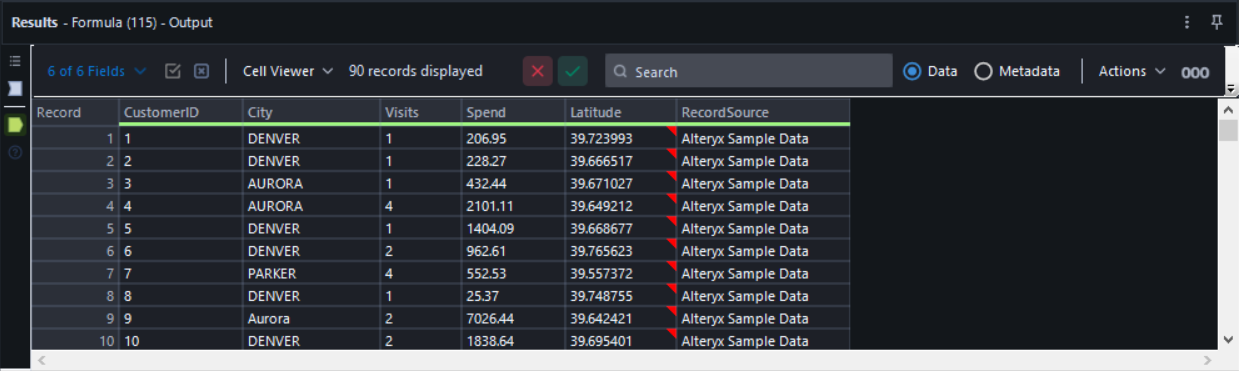Select the Metadata radio button

coord(983,71)
